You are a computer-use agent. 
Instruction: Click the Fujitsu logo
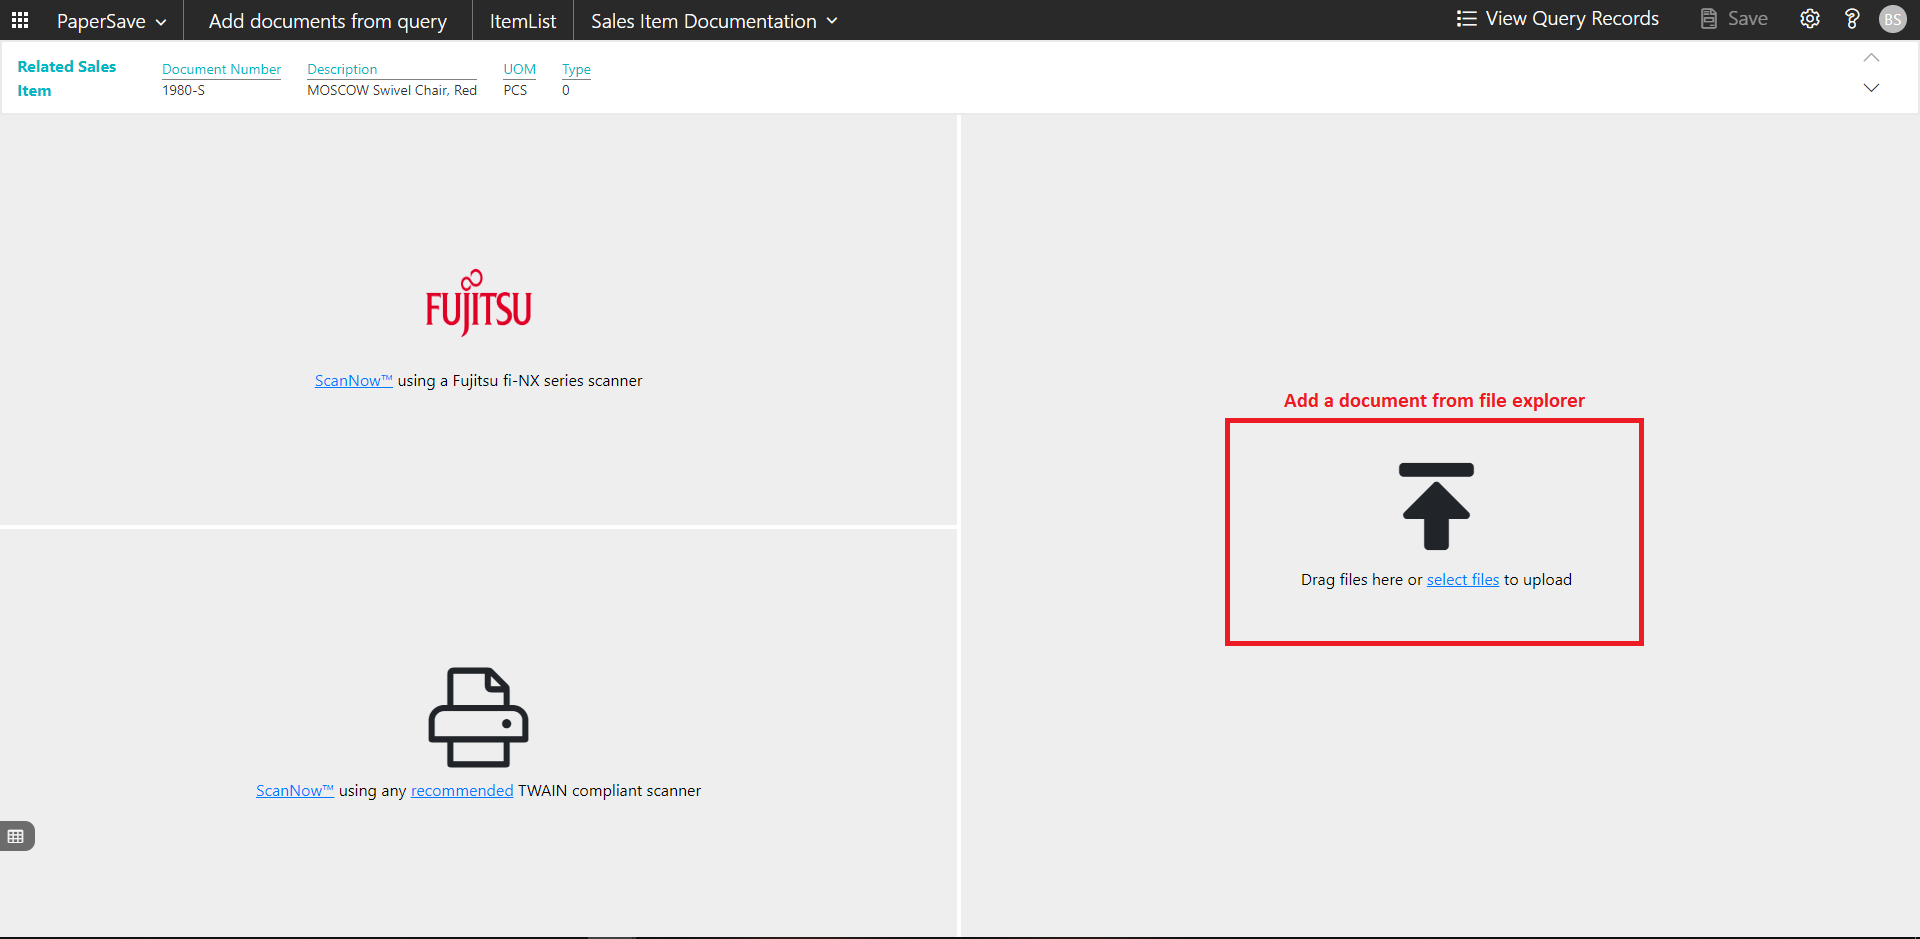(x=478, y=303)
